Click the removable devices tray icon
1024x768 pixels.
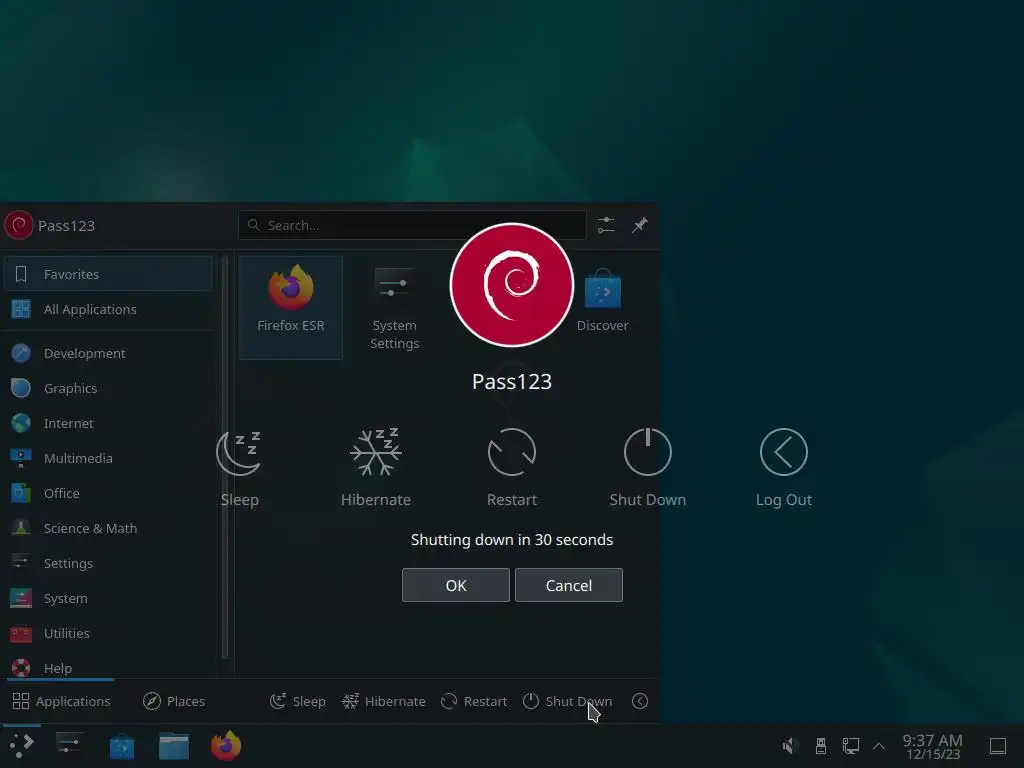821,745
